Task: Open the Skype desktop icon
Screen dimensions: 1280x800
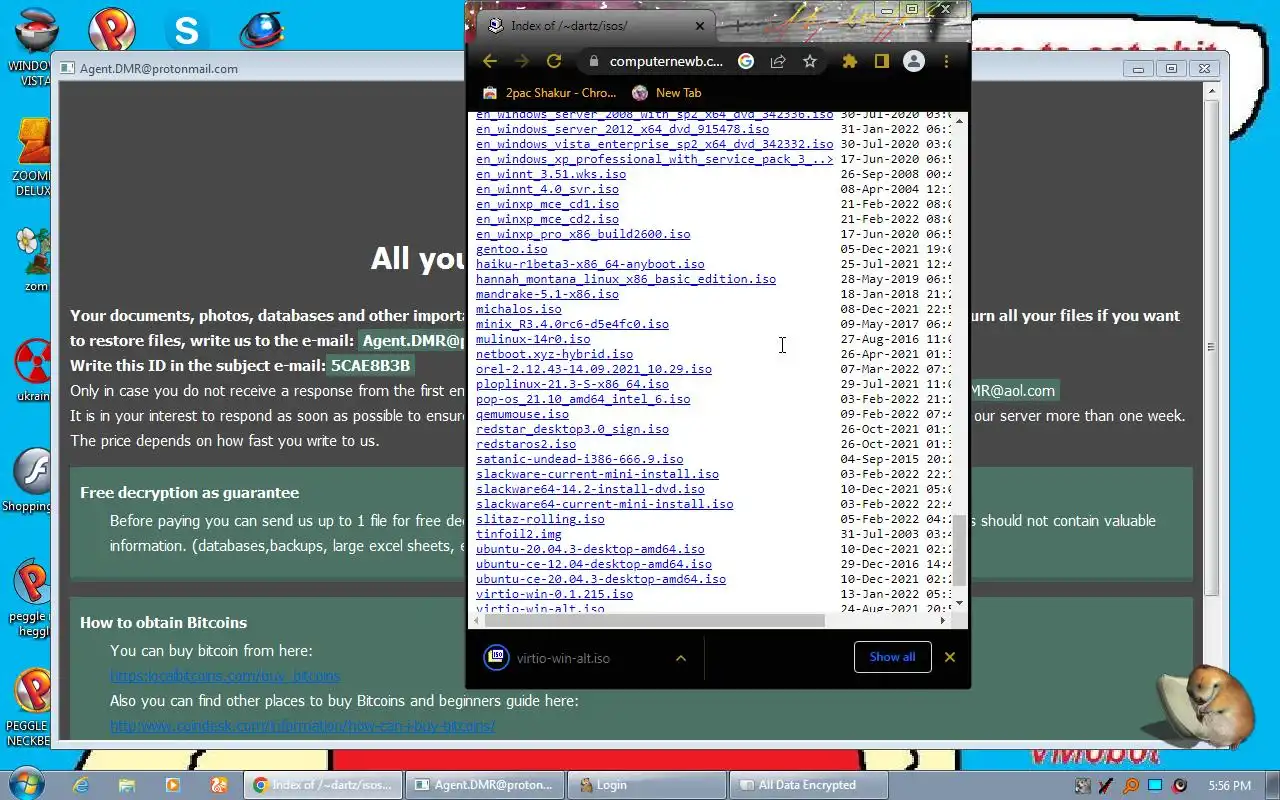Action: (186, 30)
